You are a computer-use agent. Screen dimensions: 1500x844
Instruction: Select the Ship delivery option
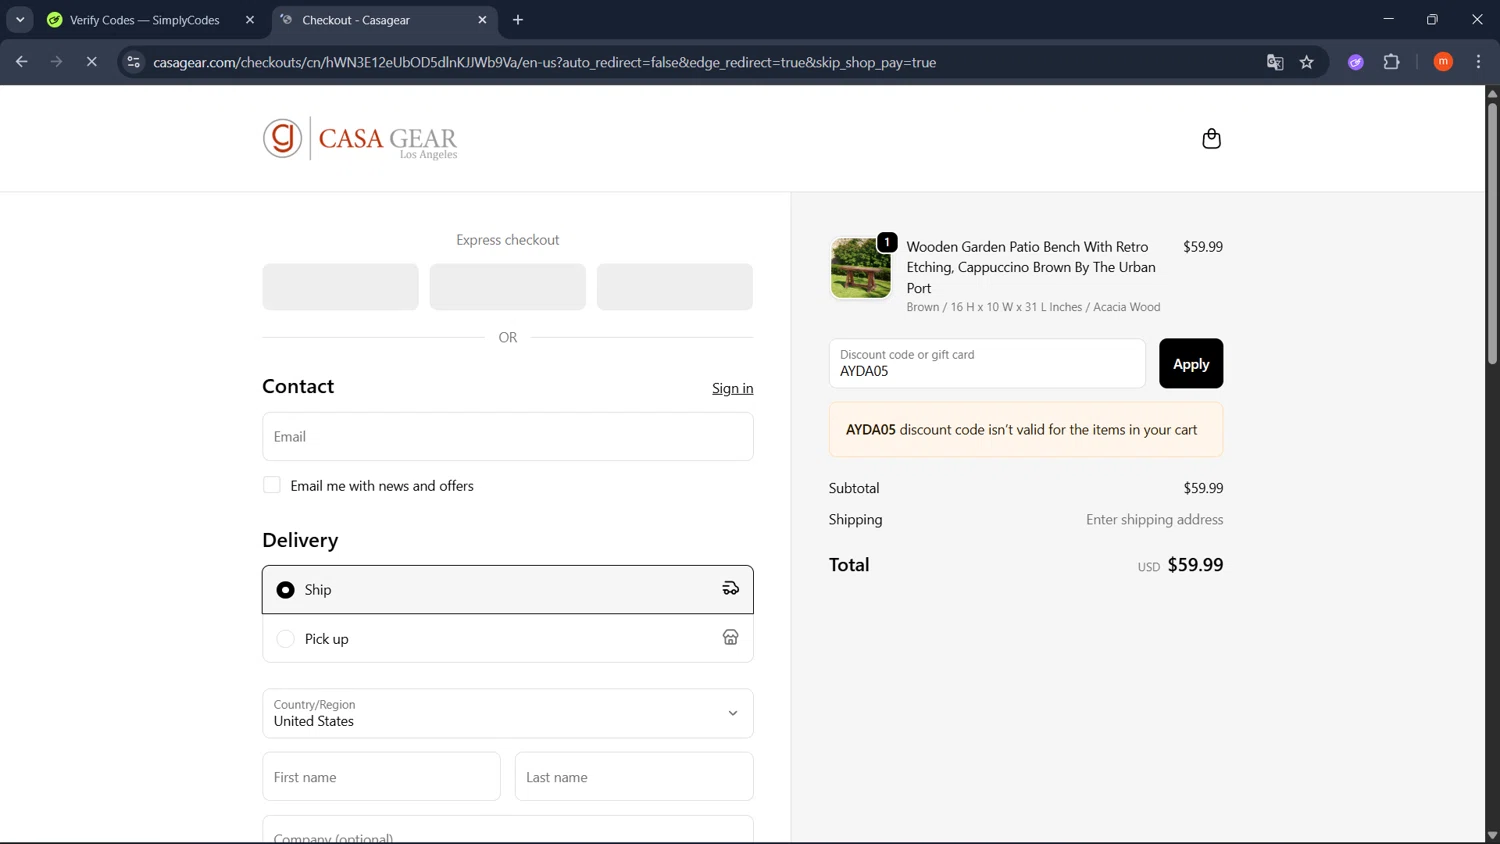point(508,590)
